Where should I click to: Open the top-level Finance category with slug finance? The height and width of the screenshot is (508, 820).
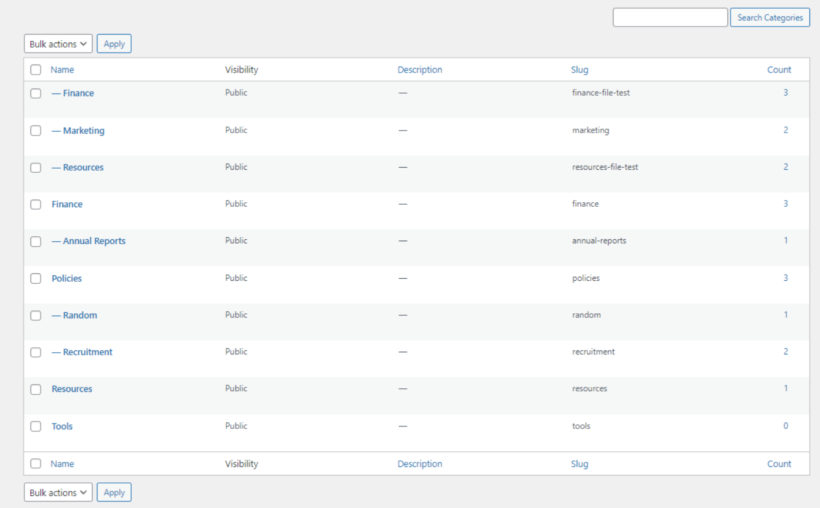[x=67, y=204]
